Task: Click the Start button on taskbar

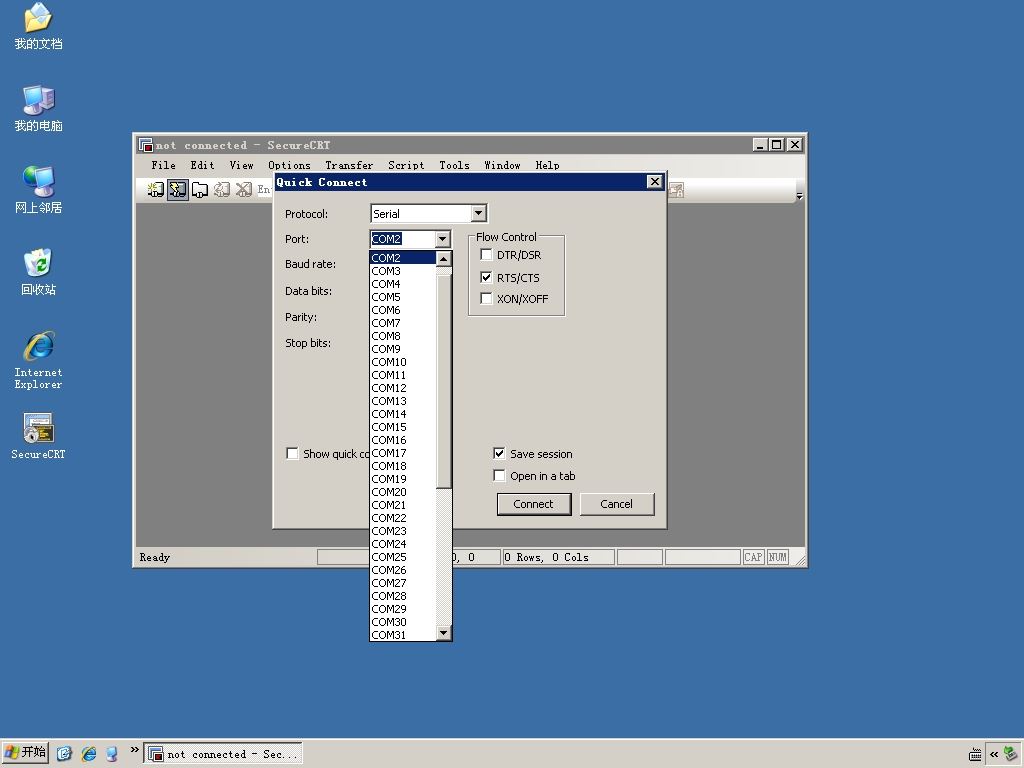Action: tap(26, 753)
